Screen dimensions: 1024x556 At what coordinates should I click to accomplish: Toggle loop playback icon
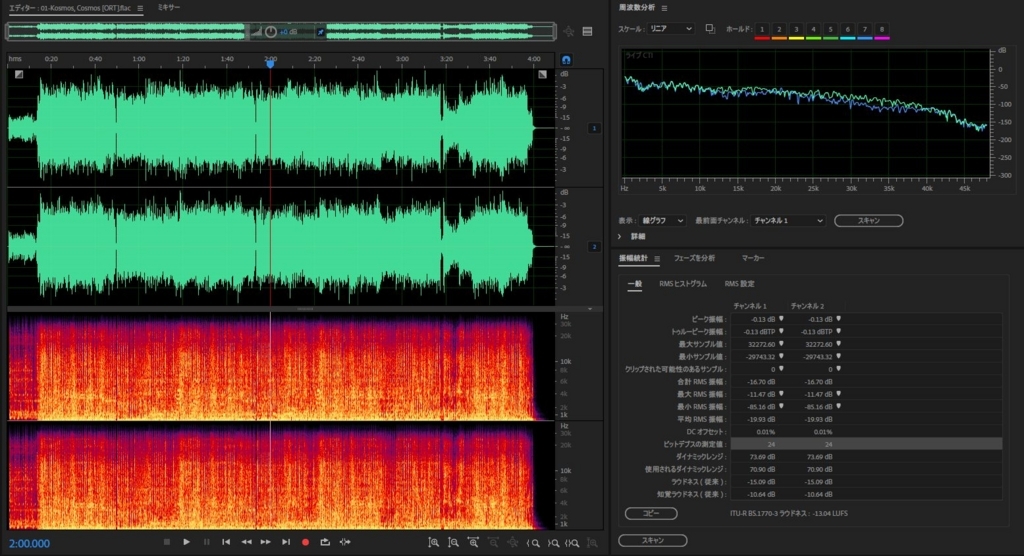pos(325,542)
